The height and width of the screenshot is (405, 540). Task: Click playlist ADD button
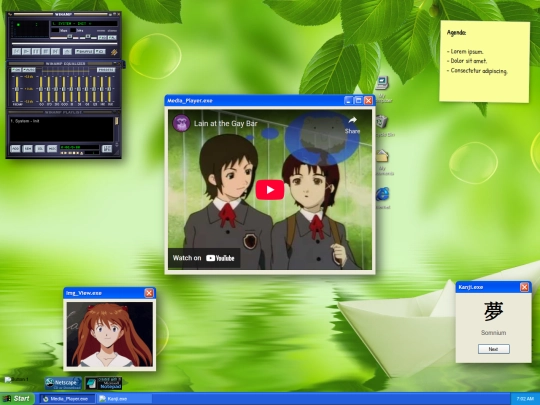15,149
